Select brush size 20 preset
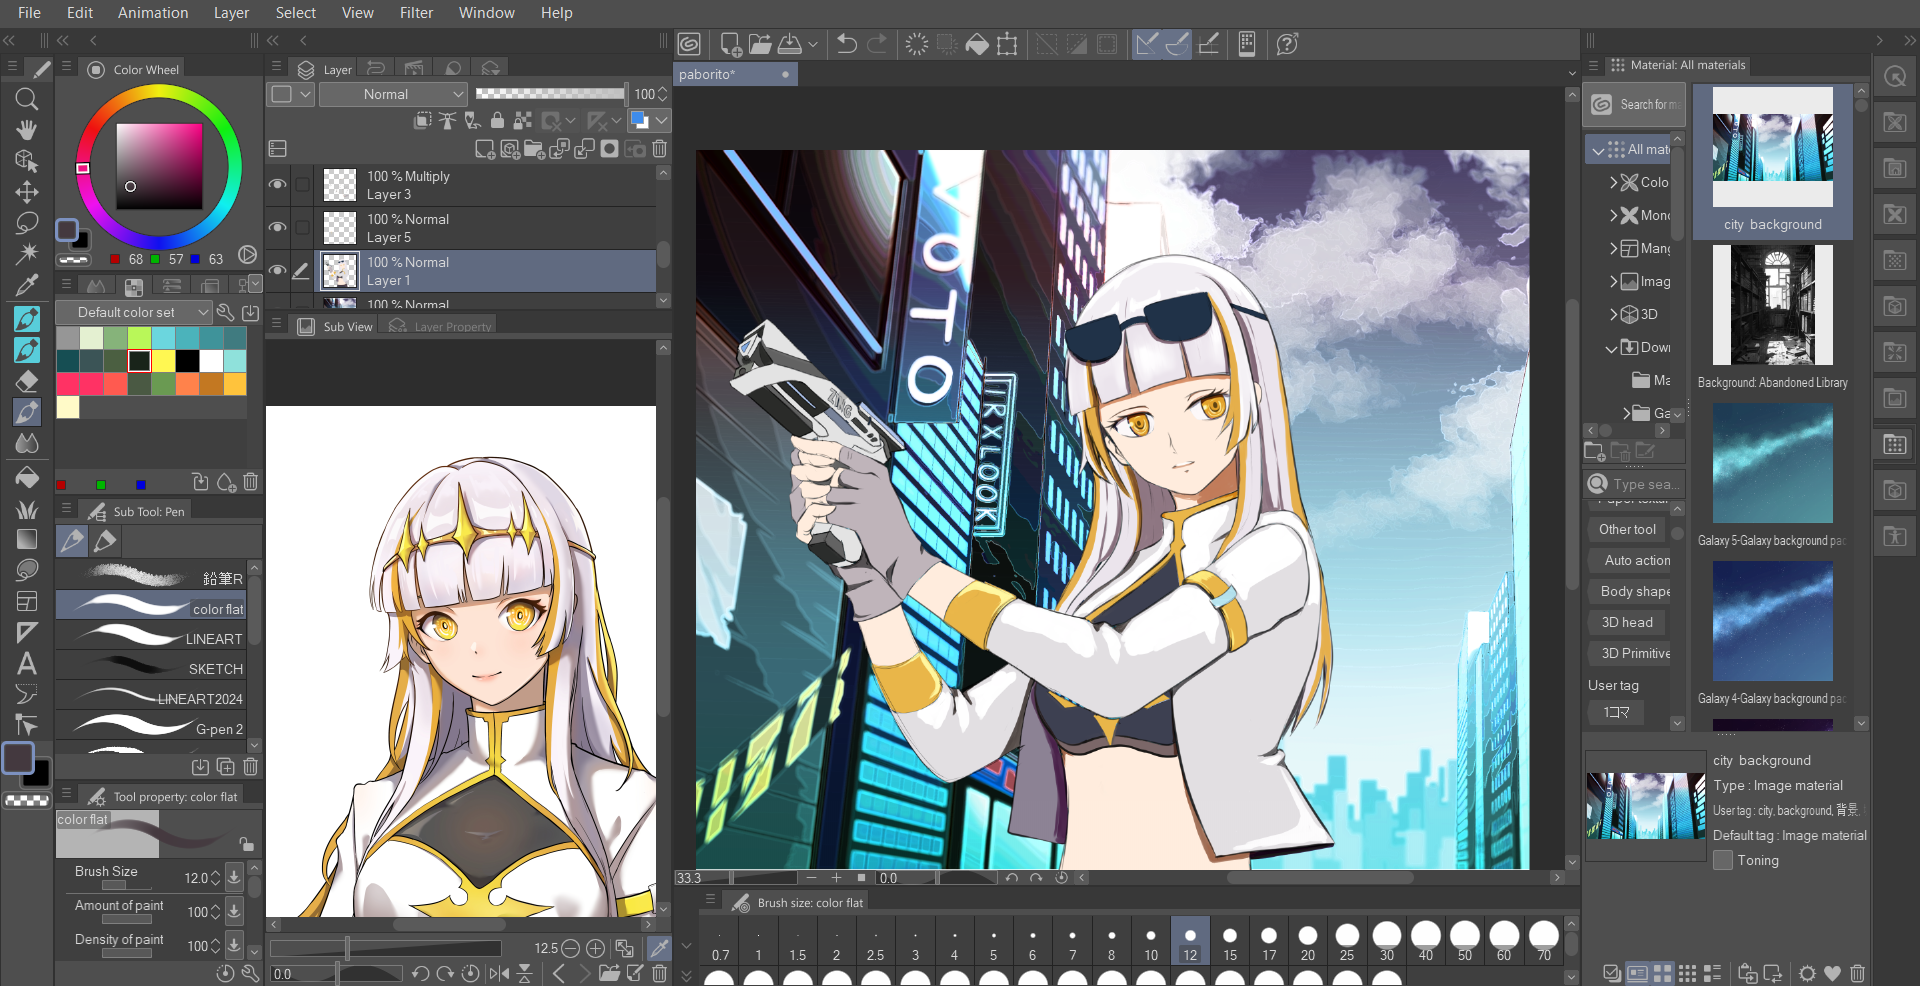This screenshot has width=1920, height=986. point(1308,942)
